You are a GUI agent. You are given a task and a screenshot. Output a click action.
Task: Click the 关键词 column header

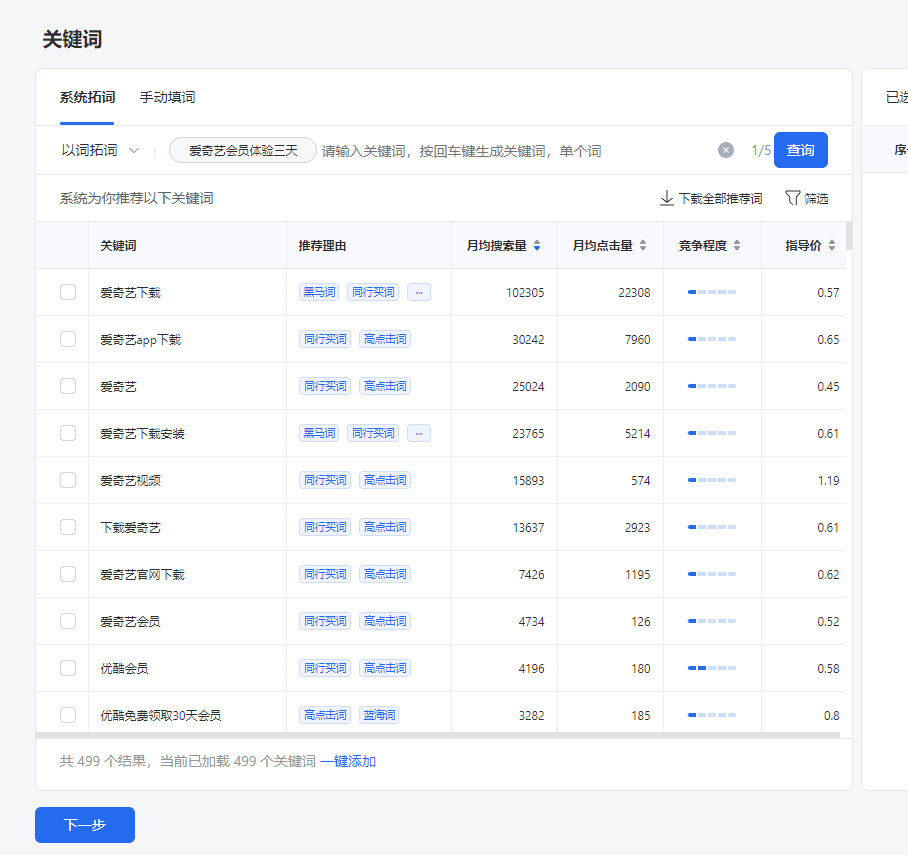118,246
